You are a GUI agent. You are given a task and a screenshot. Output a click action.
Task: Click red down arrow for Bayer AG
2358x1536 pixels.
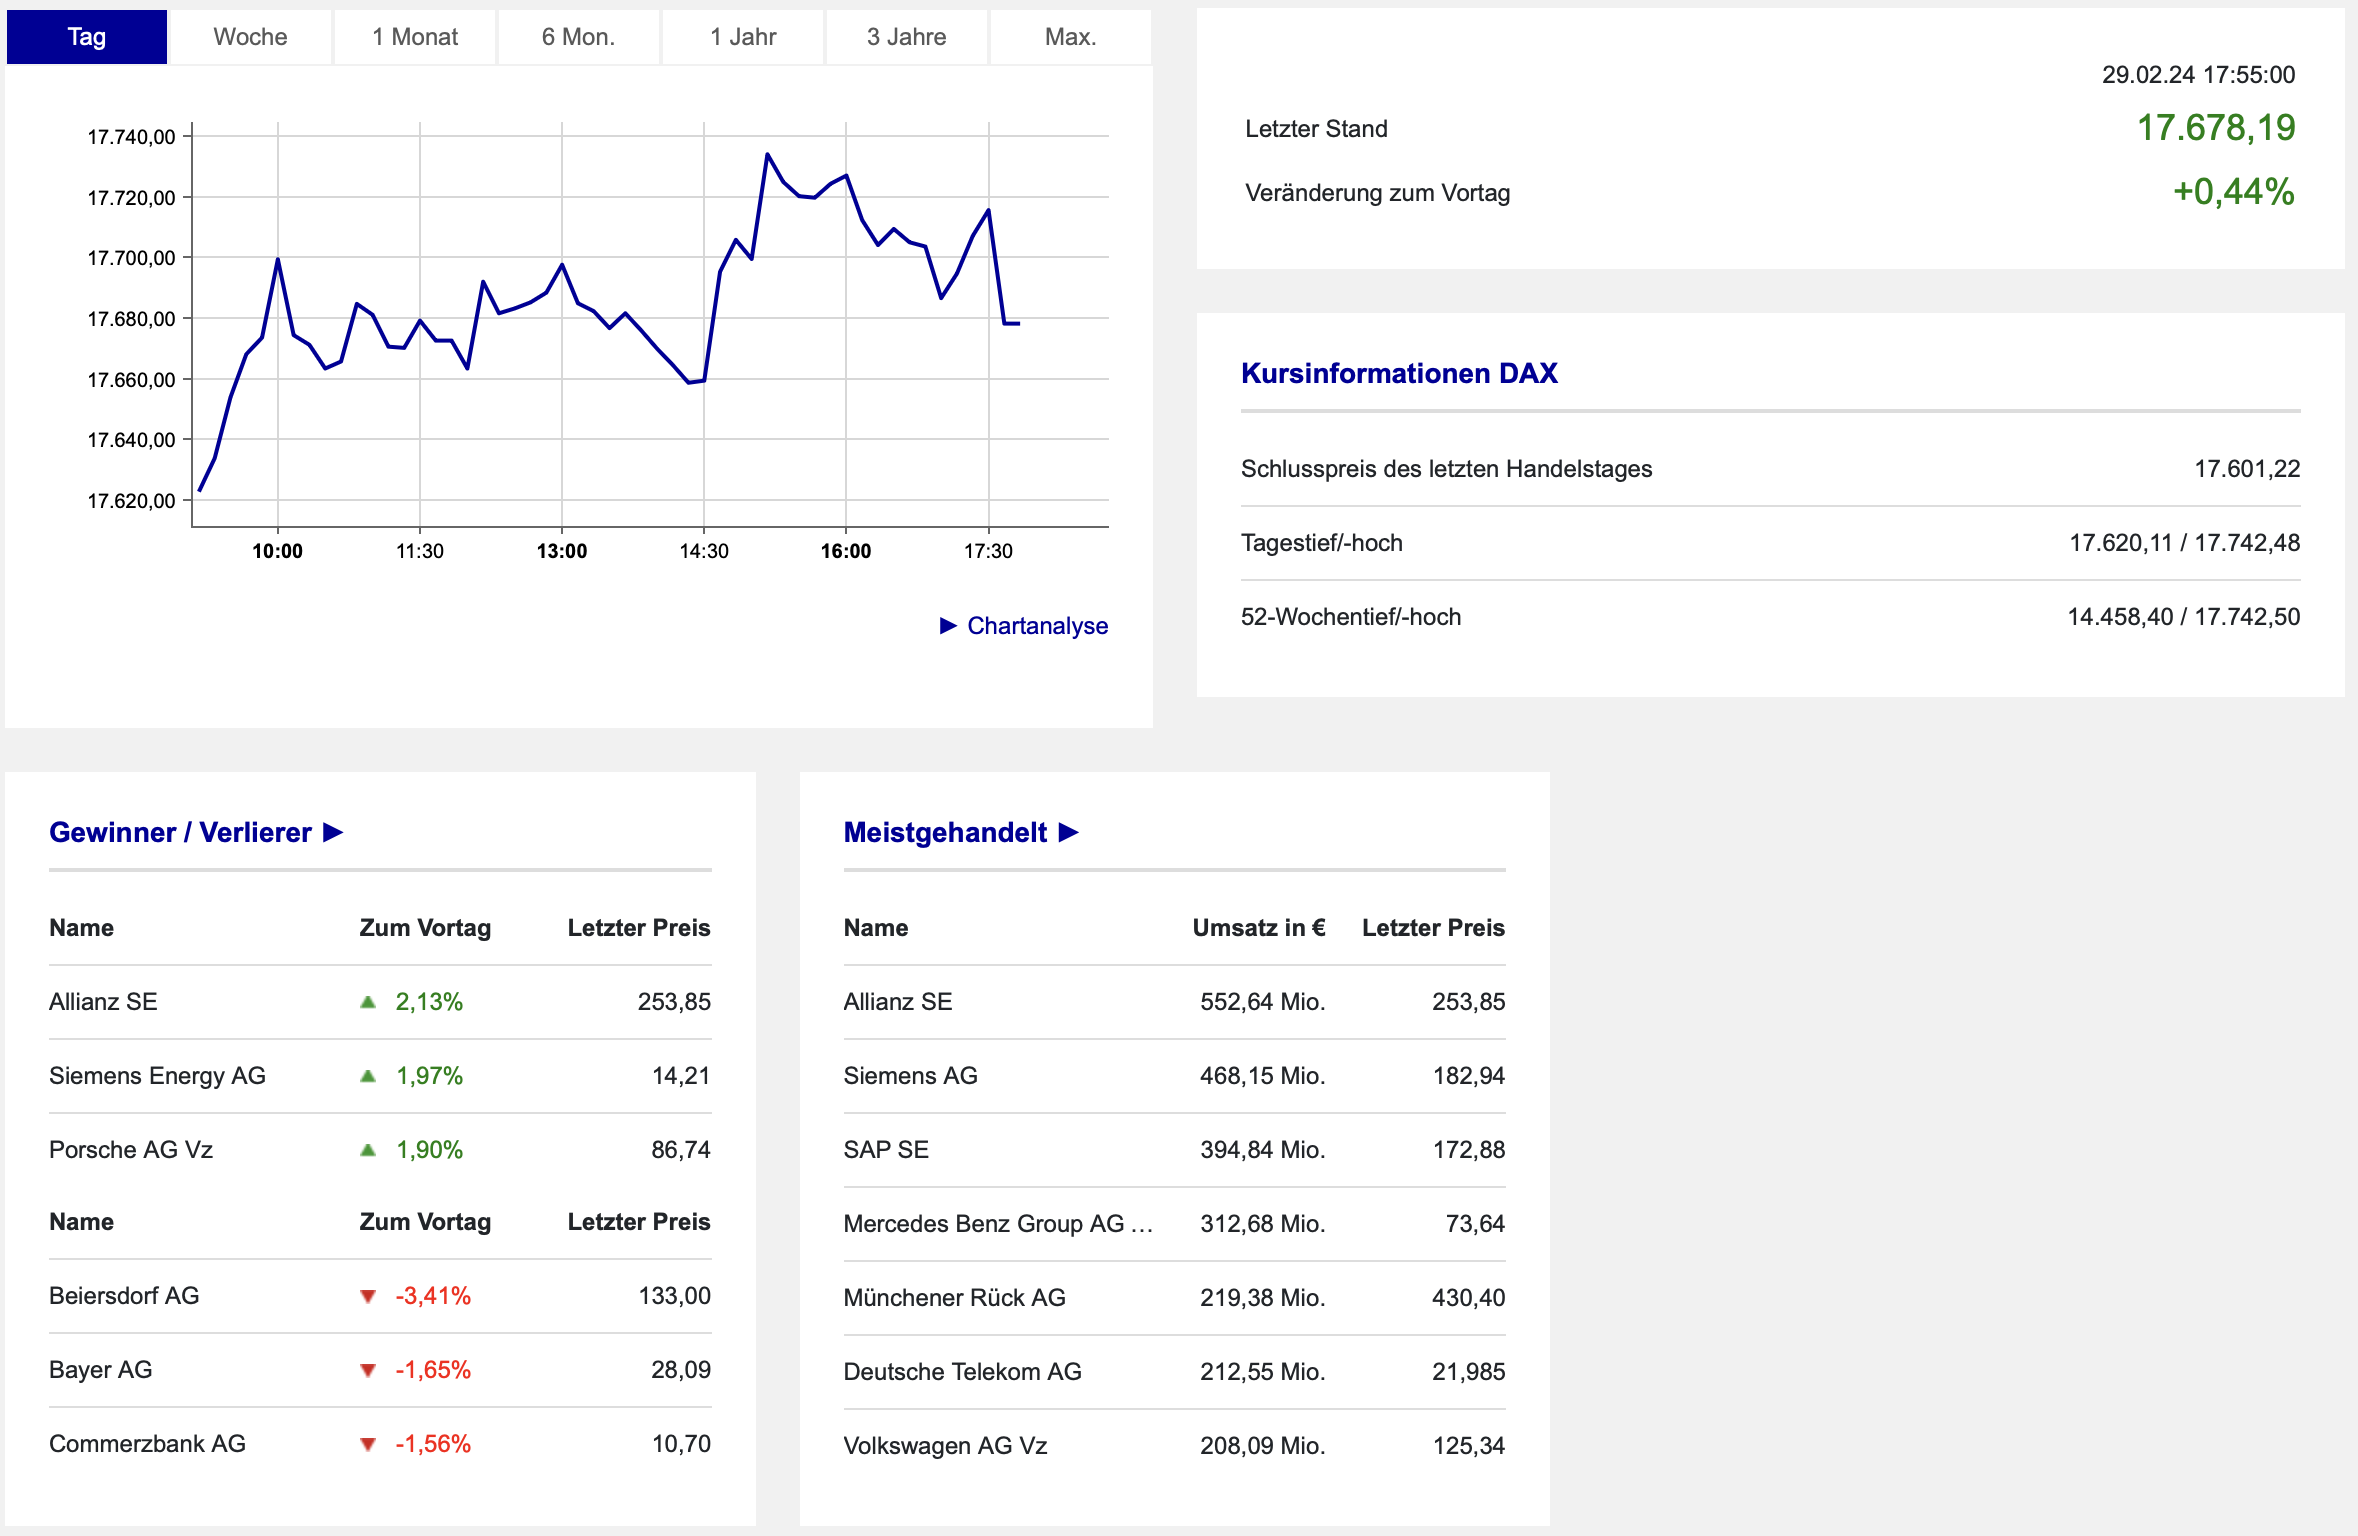point(368,1370)
